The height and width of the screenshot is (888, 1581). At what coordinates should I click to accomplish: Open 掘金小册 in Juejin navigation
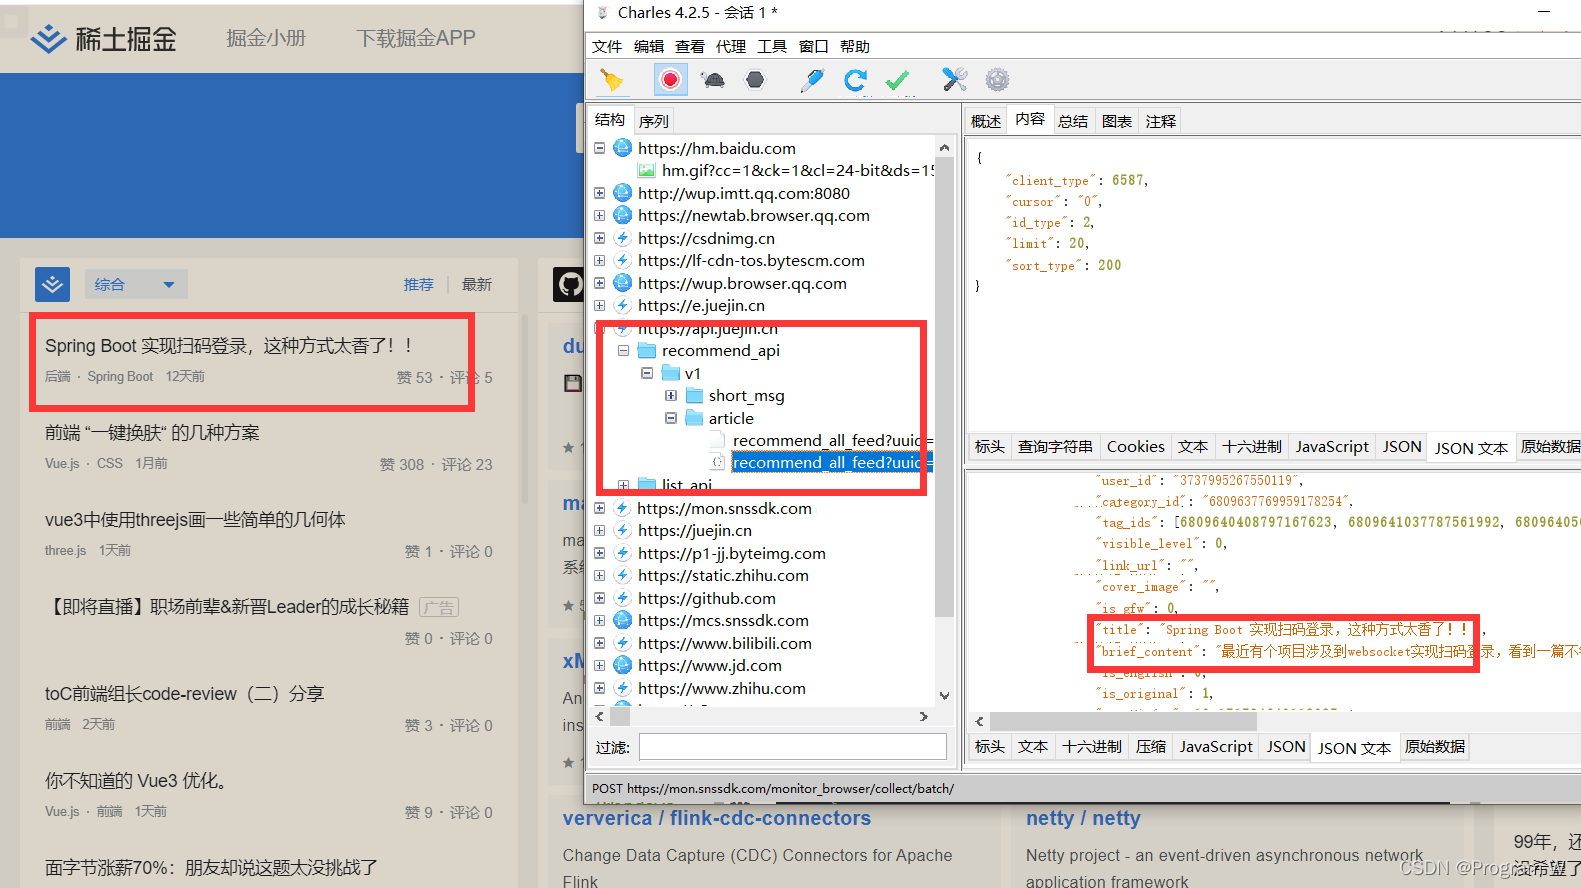(x=266, y=38)
